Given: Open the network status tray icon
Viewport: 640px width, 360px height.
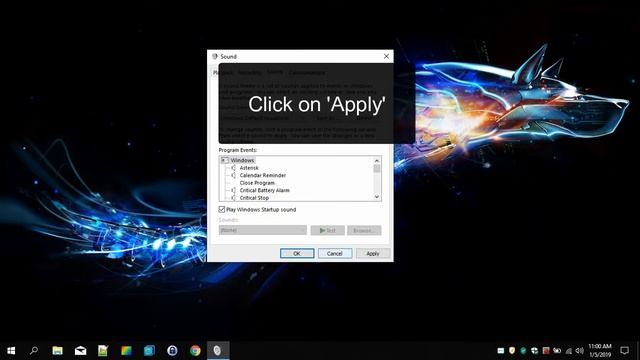Looking at the screenshot, I should click(x=569, y=351).
